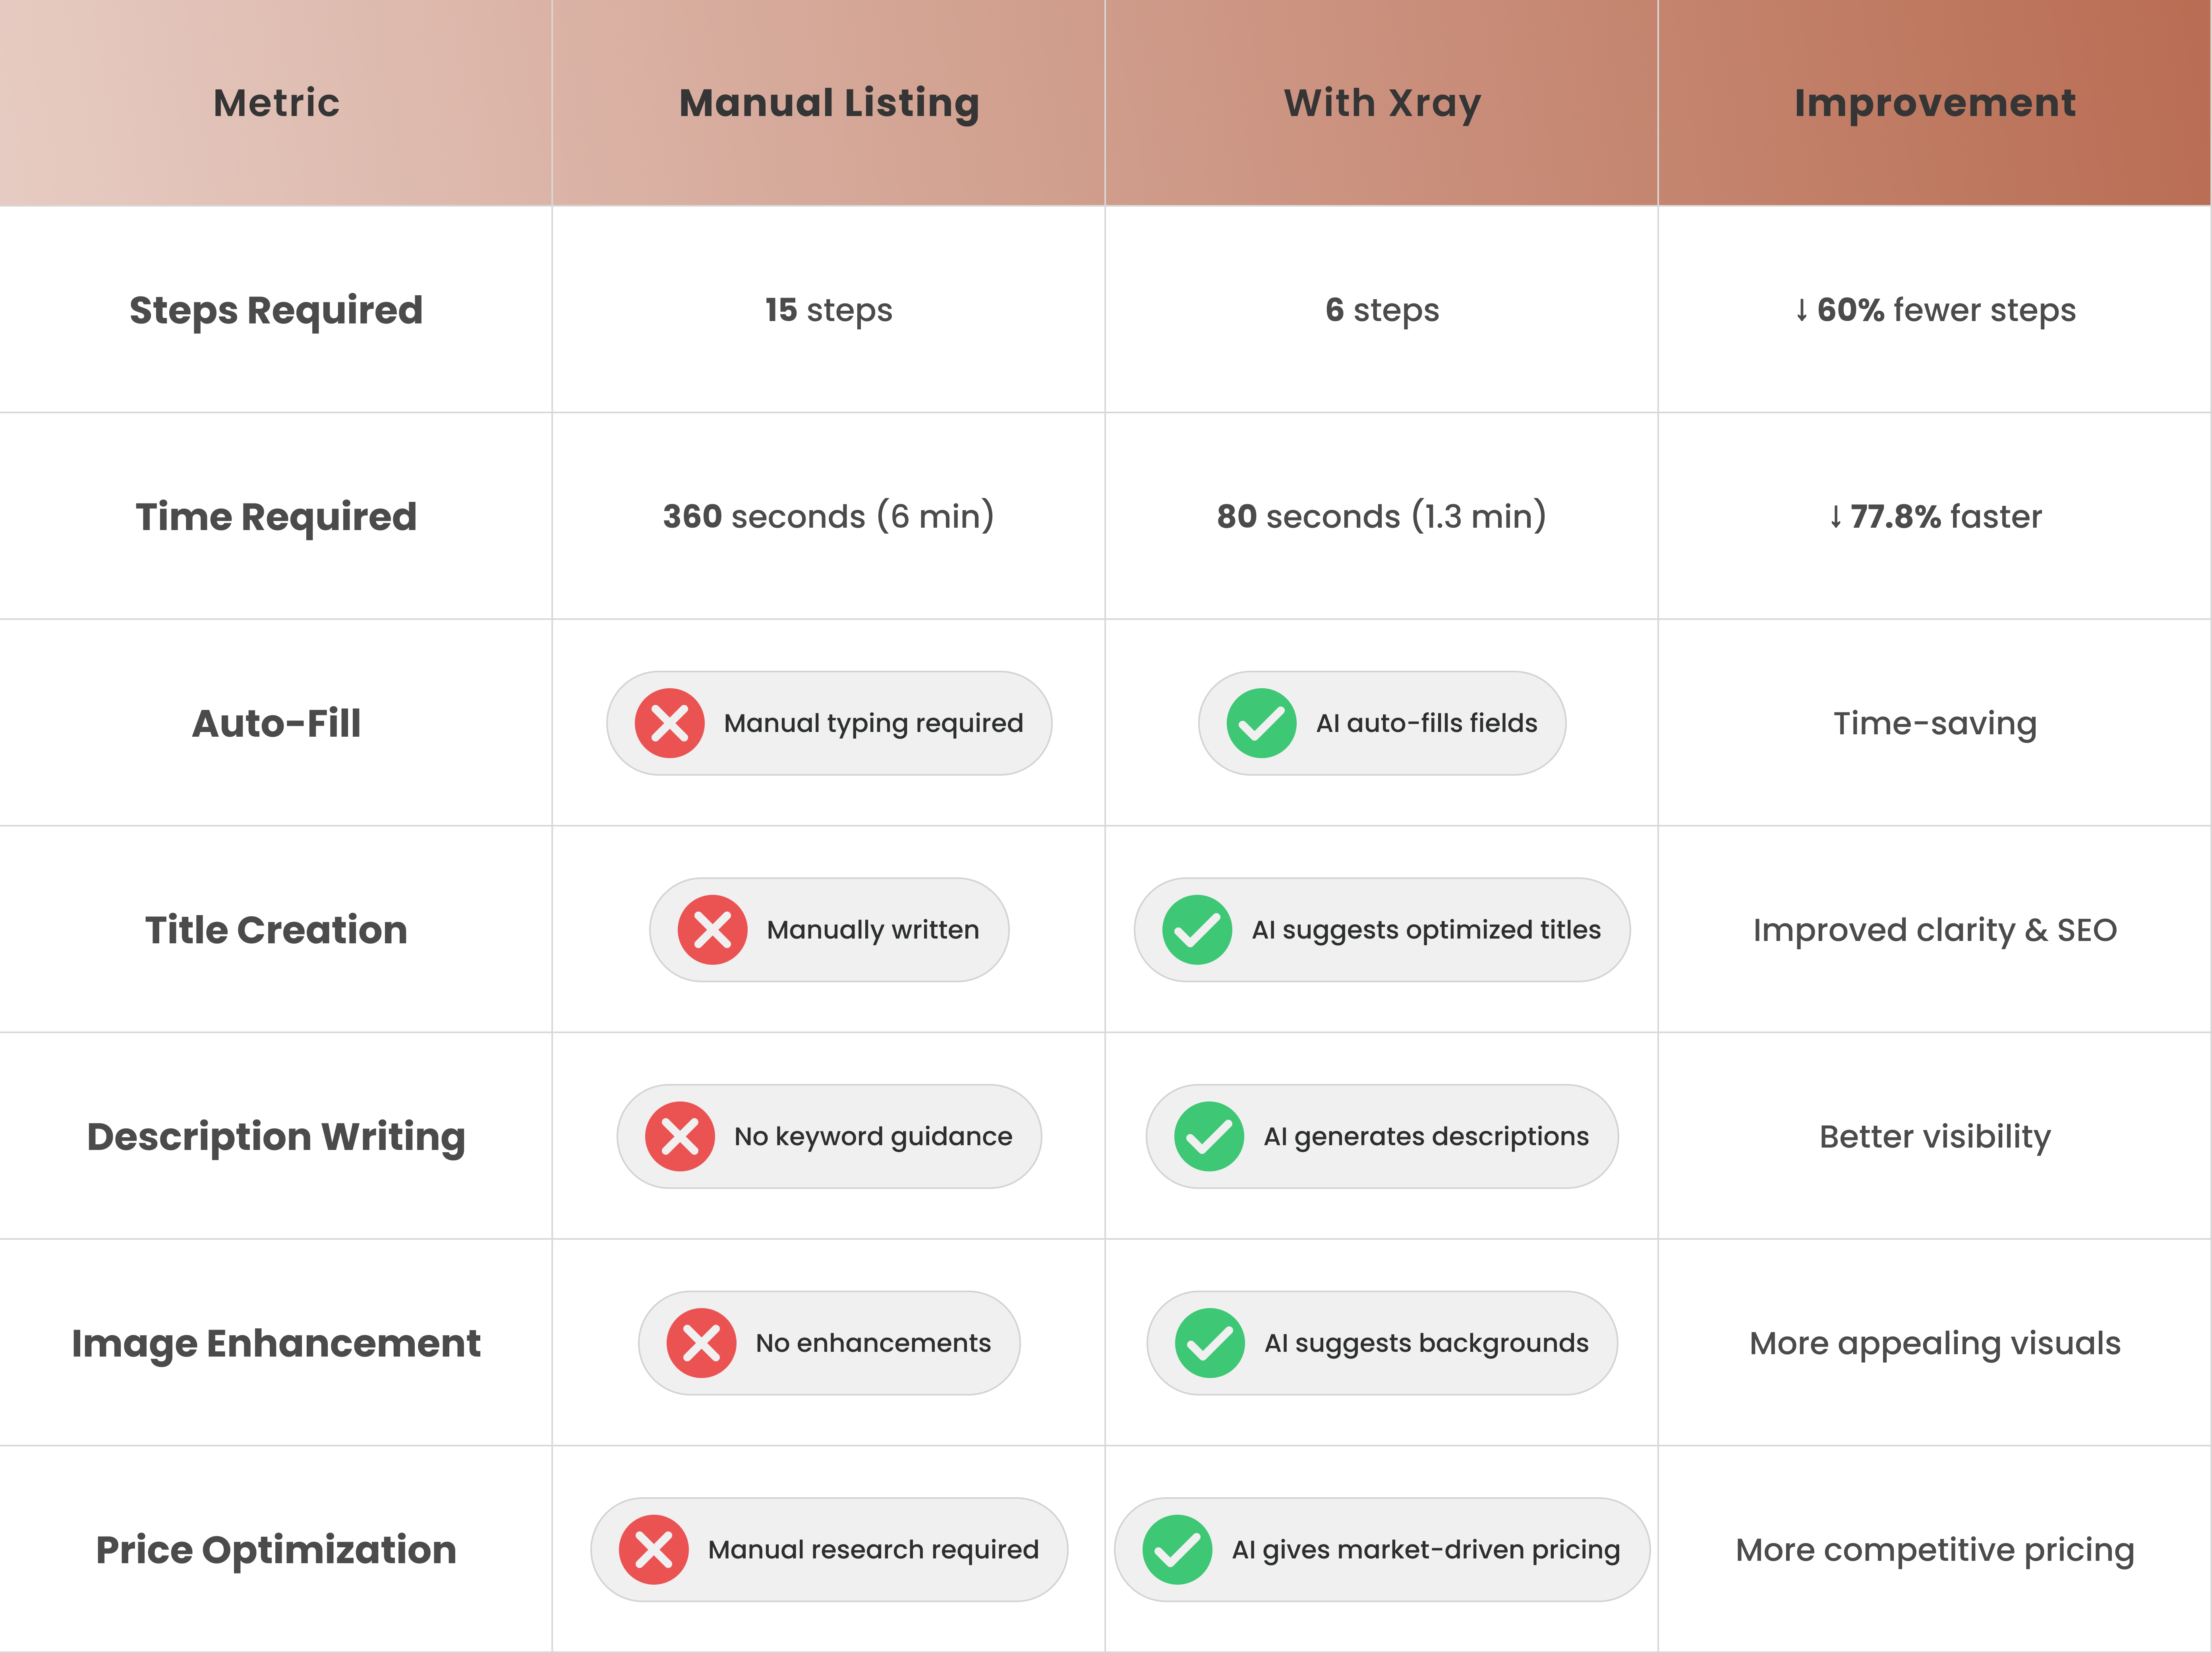Click red X icon beside Manually written
This screenshot has height=1653, width=2212.
pos(712,930)
